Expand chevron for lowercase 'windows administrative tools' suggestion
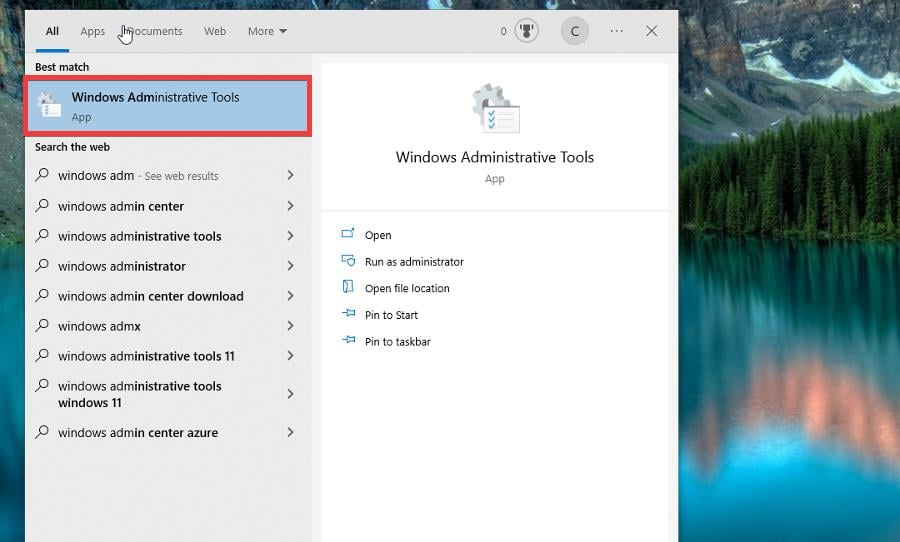This screenshot has width=900, height=542. point(290,236)
